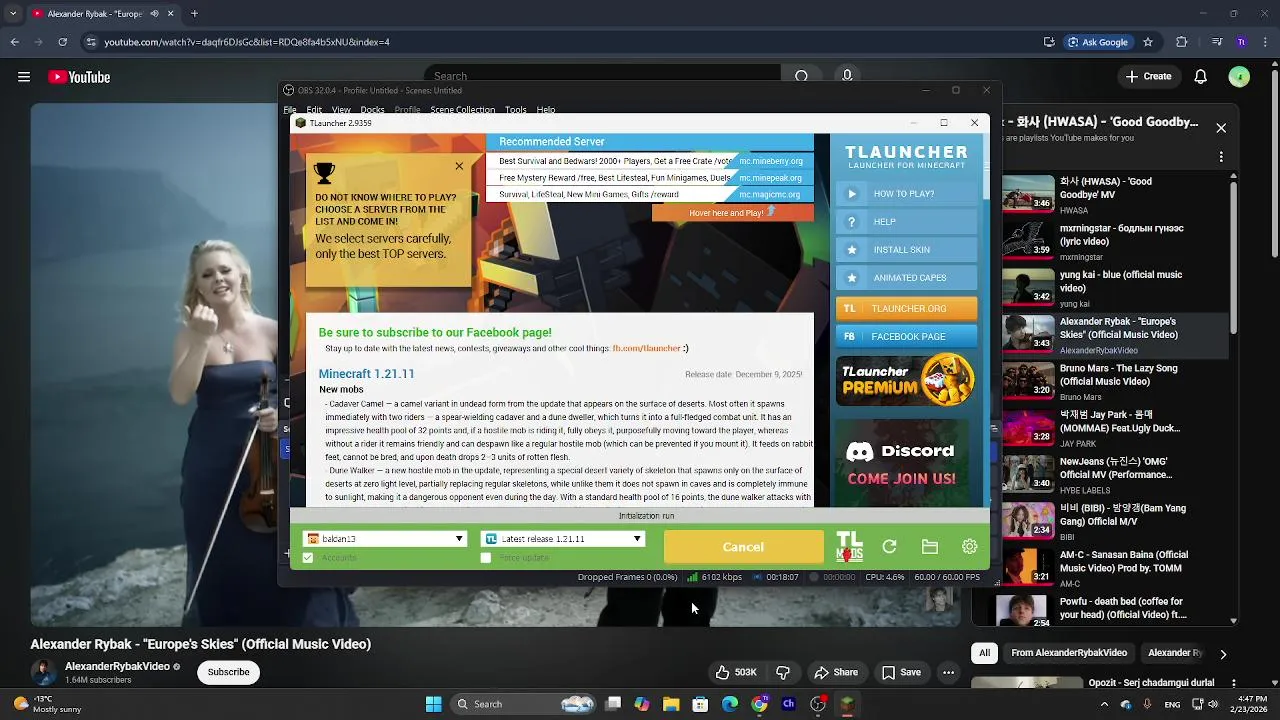Click the Windows Start button

coord(434,704)
